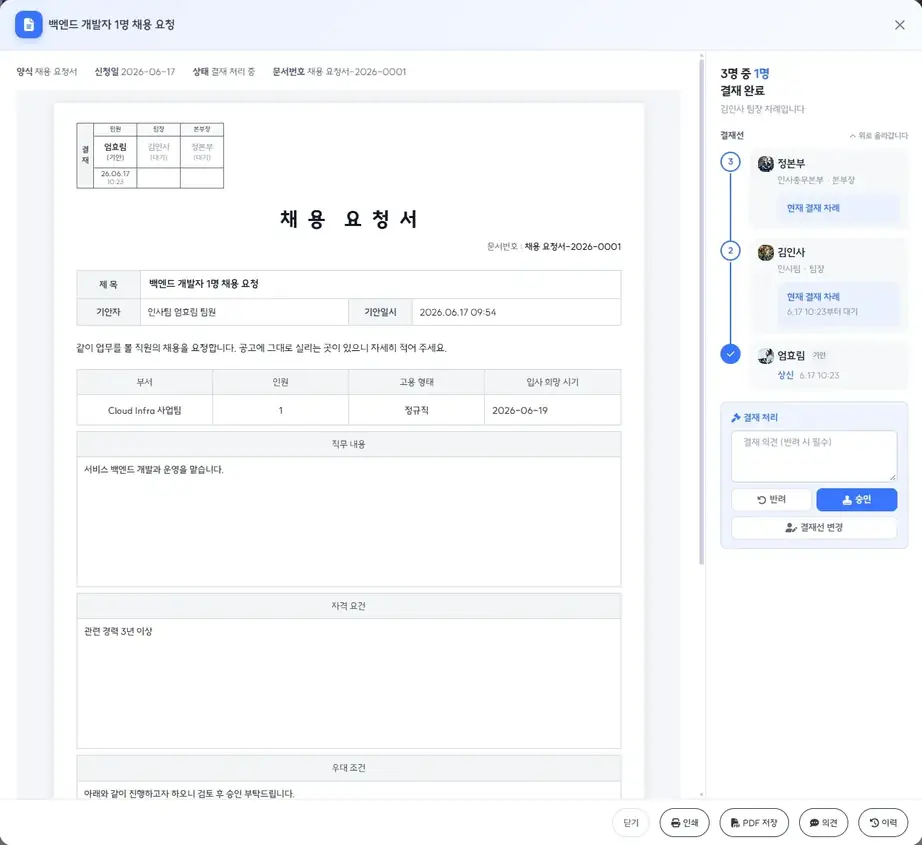Screen dimensions: 922x845
Task: Click the 인쇄 print button
Action: pyautogui.click(x=684, y=823)
